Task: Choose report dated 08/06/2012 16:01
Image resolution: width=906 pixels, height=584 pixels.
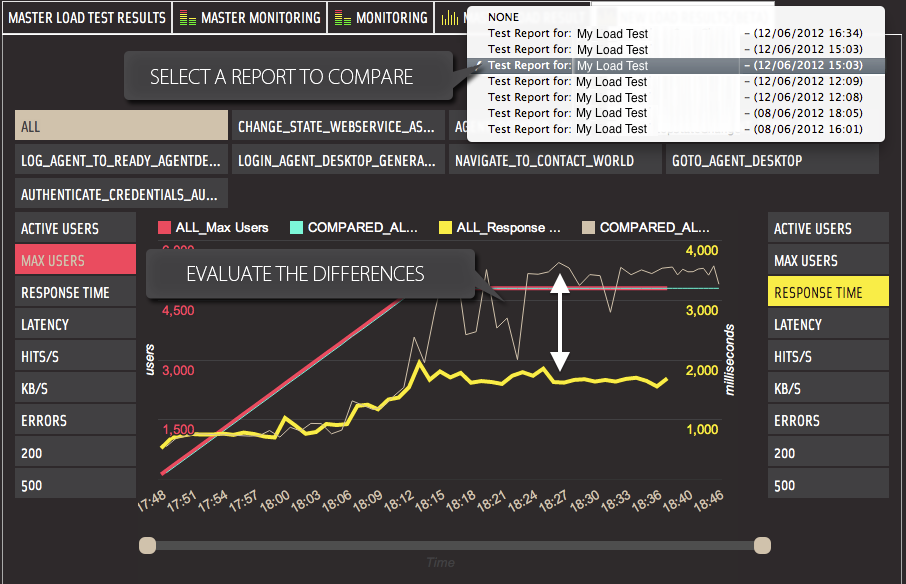Action: pos(675,129)
